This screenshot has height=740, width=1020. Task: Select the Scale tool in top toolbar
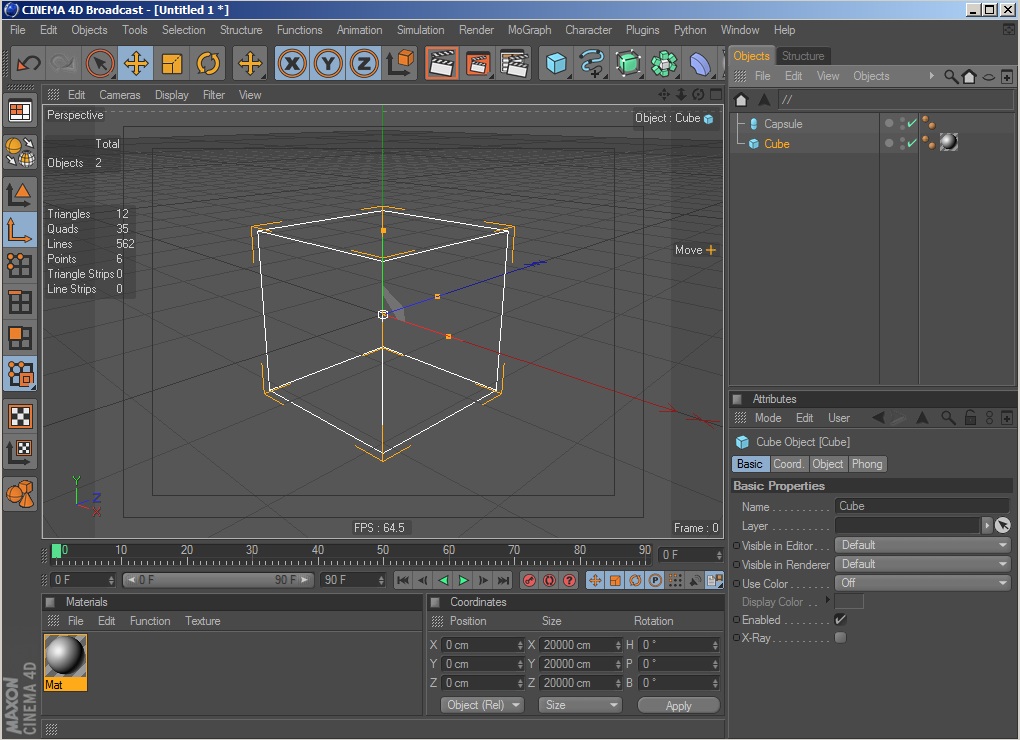(172, 64)
